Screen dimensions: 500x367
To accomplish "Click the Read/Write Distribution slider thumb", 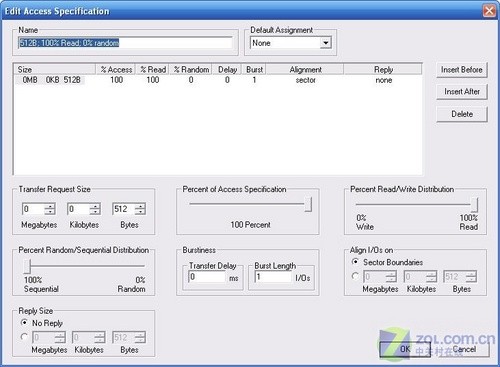I will 474,205.
